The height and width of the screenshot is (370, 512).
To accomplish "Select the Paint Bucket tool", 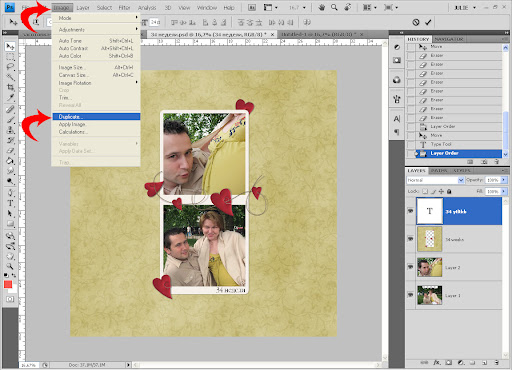I will point(10,161).
